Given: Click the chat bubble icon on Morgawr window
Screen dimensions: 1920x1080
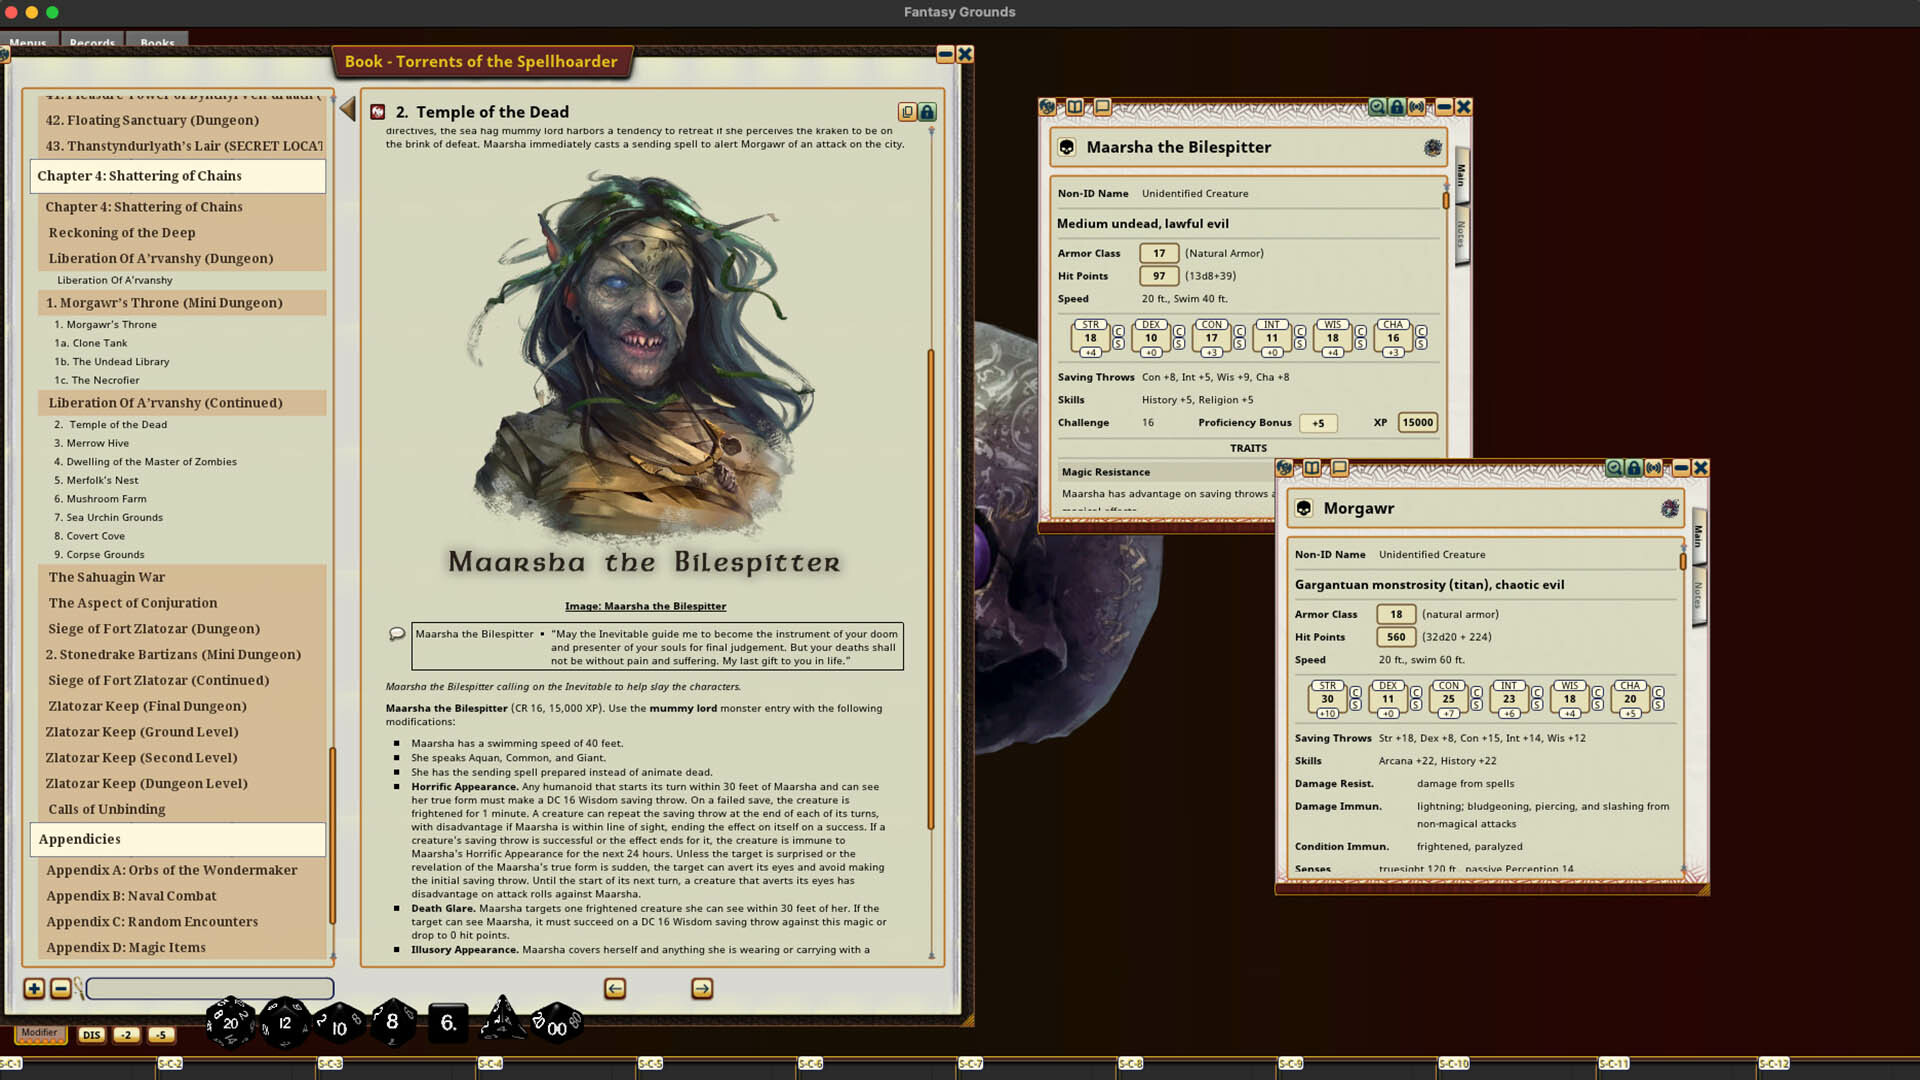Looking at the screenshot, I should [x=1340, y=469].
